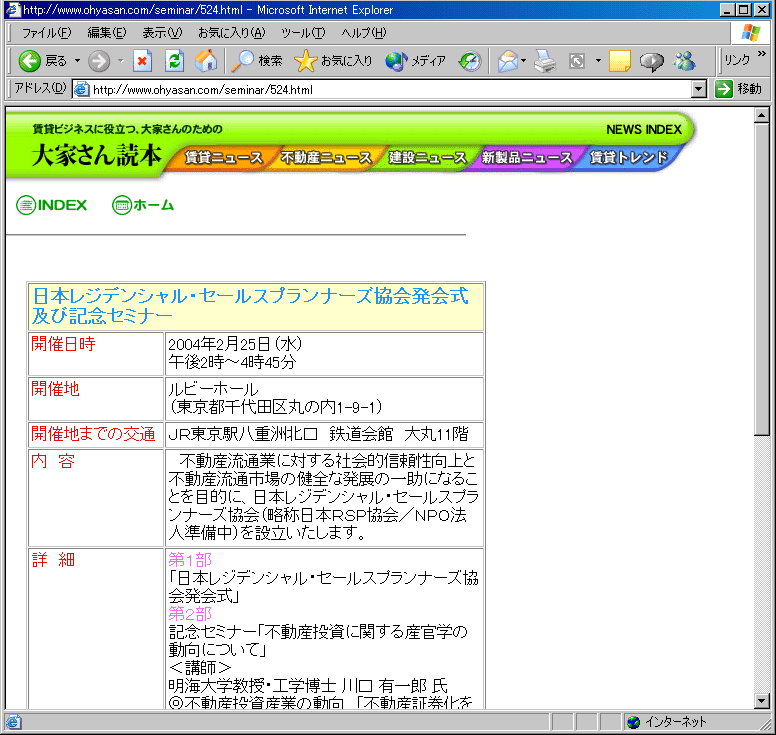Open ファイル(F) menu
This screenshot has height=735, width=776.
(x=46, y=33)
